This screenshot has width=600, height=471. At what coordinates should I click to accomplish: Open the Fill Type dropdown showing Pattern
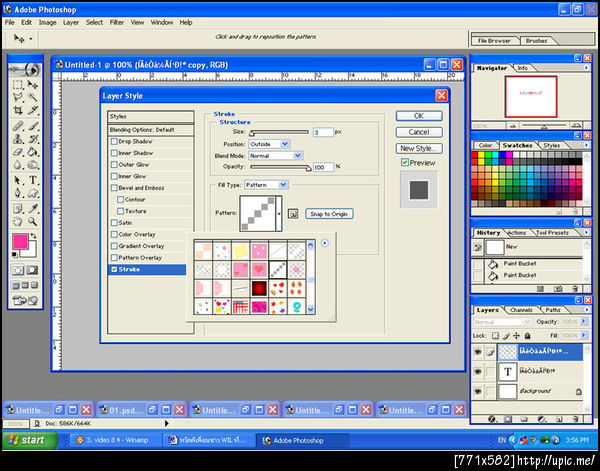click(x=266, y=185)
